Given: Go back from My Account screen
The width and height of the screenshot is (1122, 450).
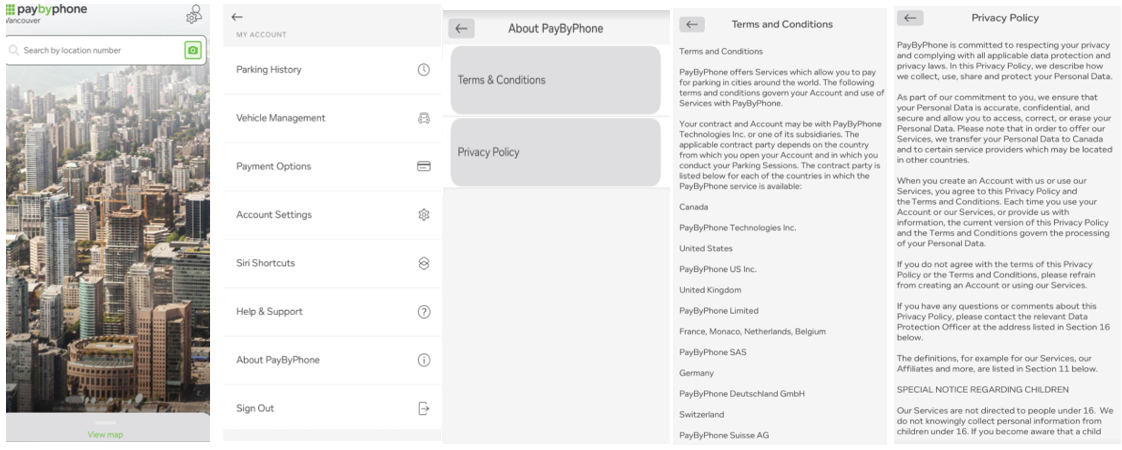Looking at the screenshot, I should pos(237,16).
